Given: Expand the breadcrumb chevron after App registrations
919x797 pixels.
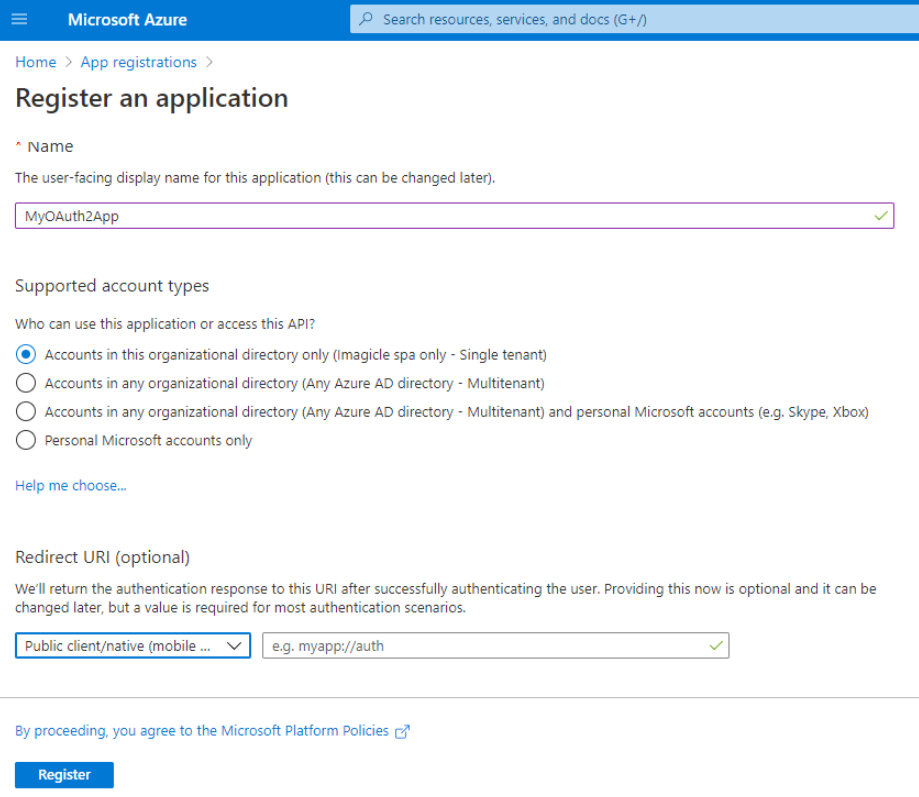Looking at the screenshot, I should (211, 62).
